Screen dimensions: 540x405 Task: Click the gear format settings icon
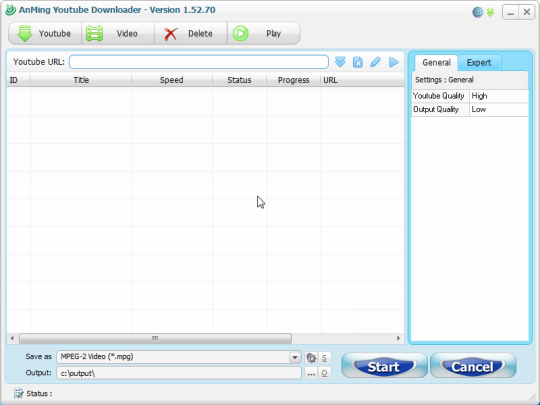311,357
